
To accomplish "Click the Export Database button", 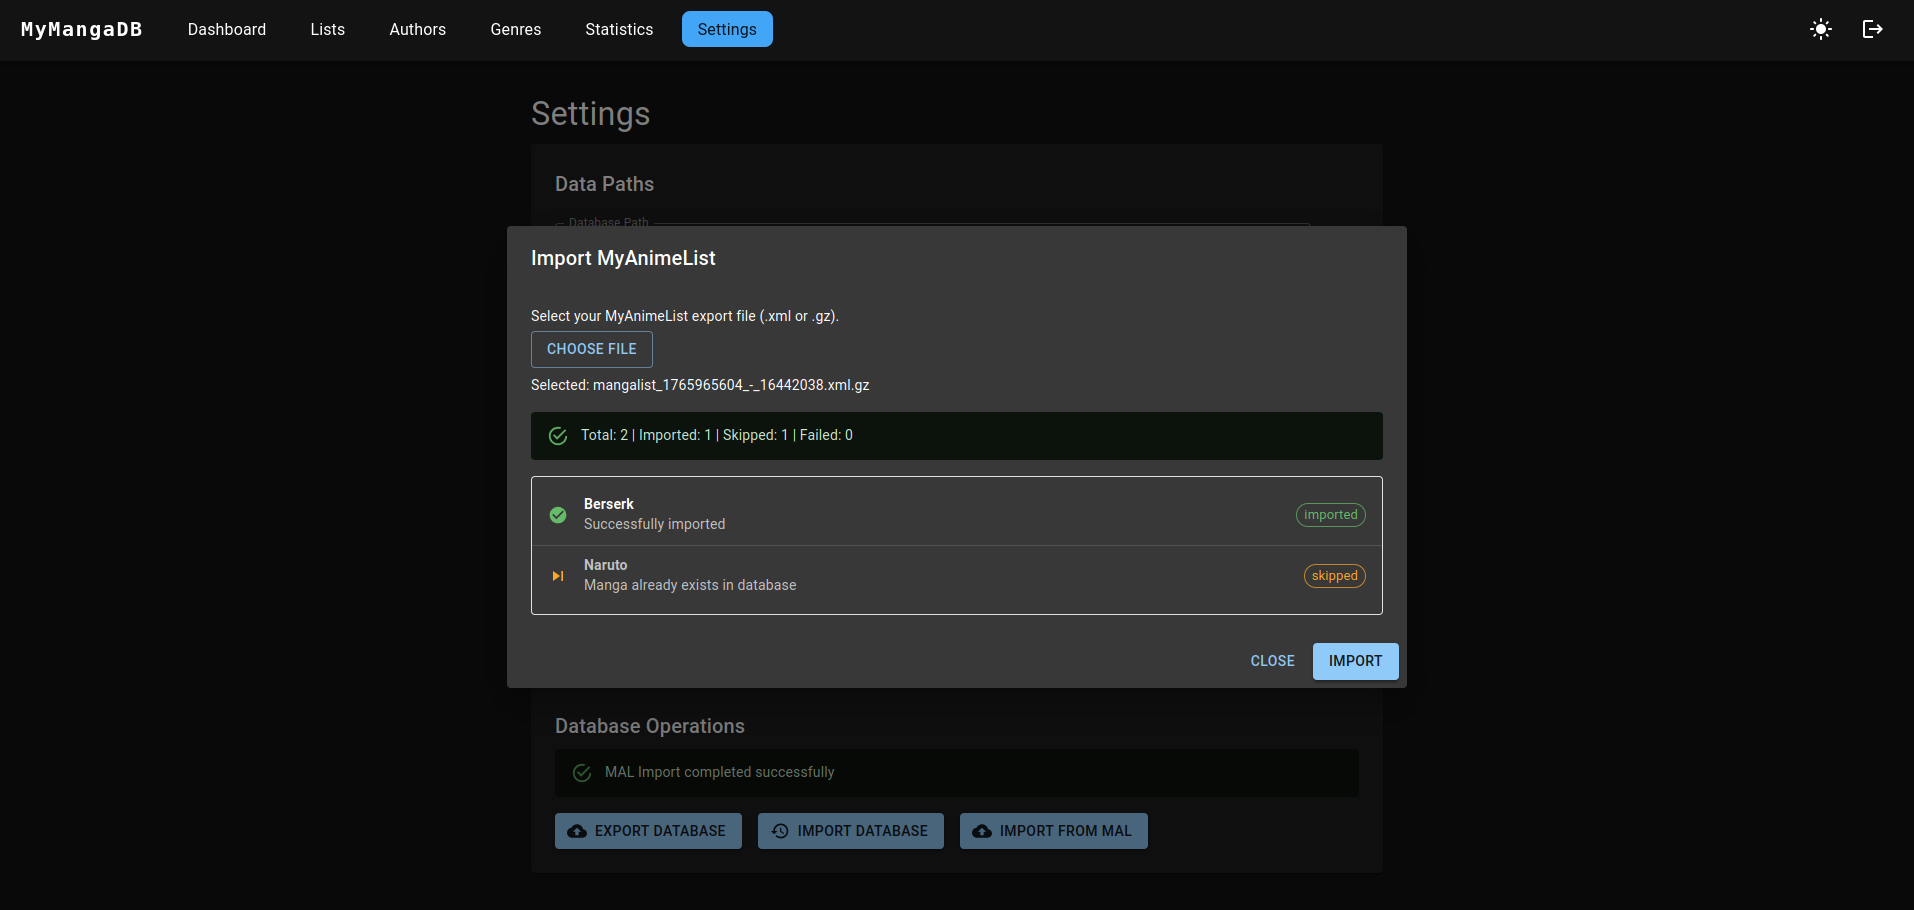I will 648,831.
